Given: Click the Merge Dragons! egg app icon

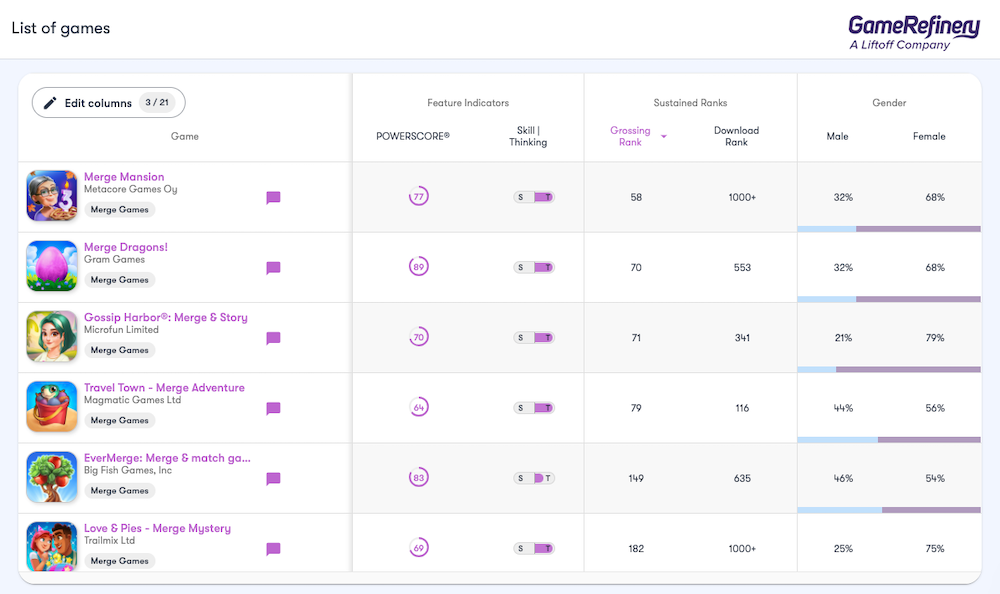Looking at the screenshot, I should point(52,265).
